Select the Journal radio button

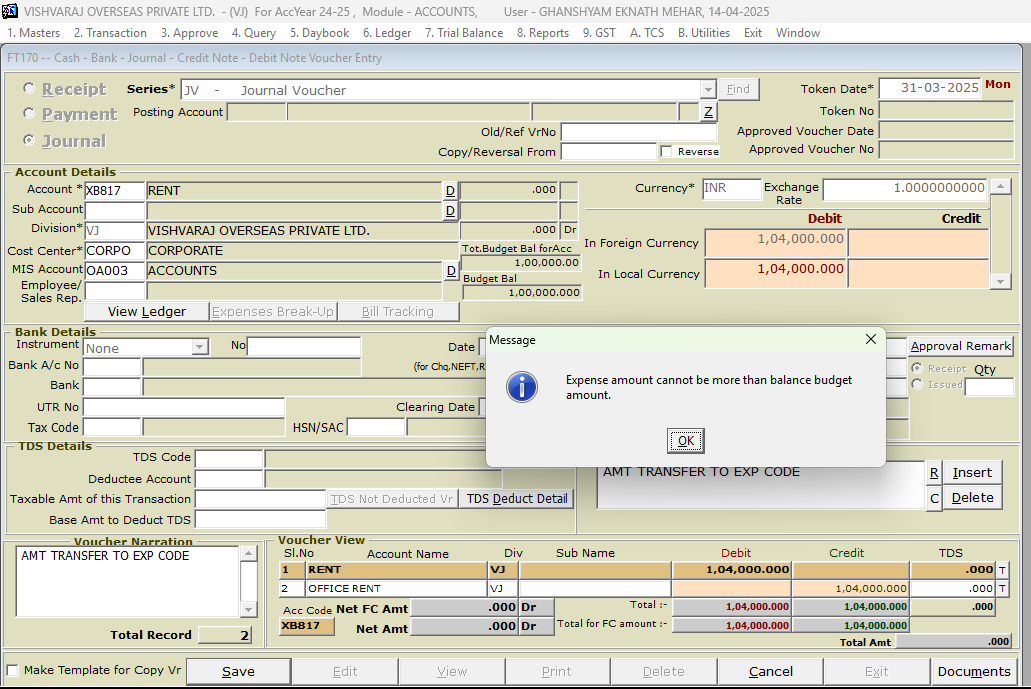pos(28,141)
